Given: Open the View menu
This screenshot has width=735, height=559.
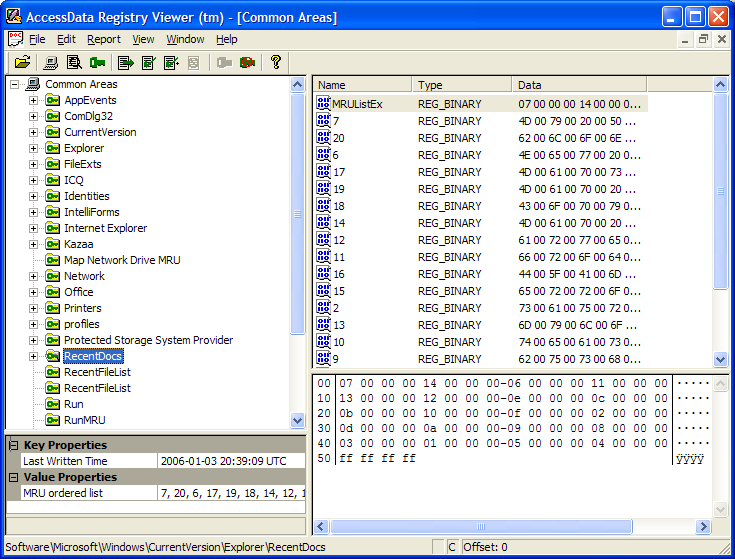Looking at the screenshot, I should [143, 39].
